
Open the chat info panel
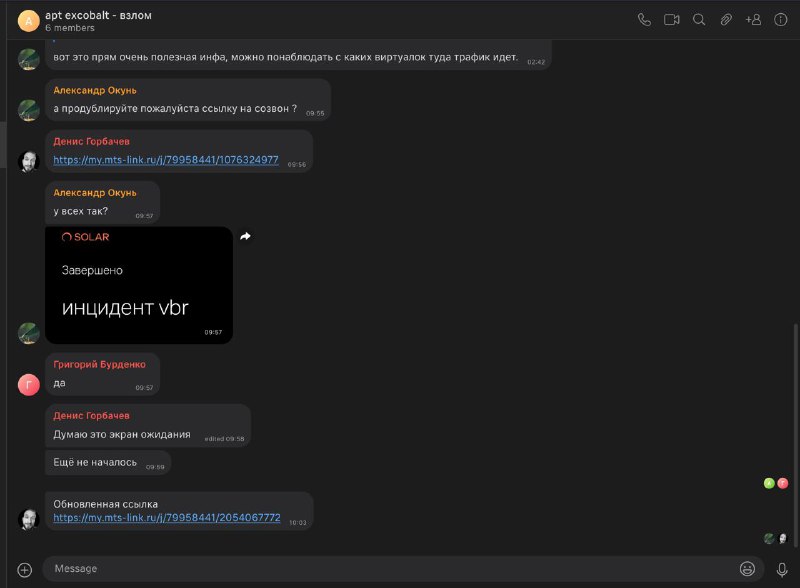tap(781, 20)
